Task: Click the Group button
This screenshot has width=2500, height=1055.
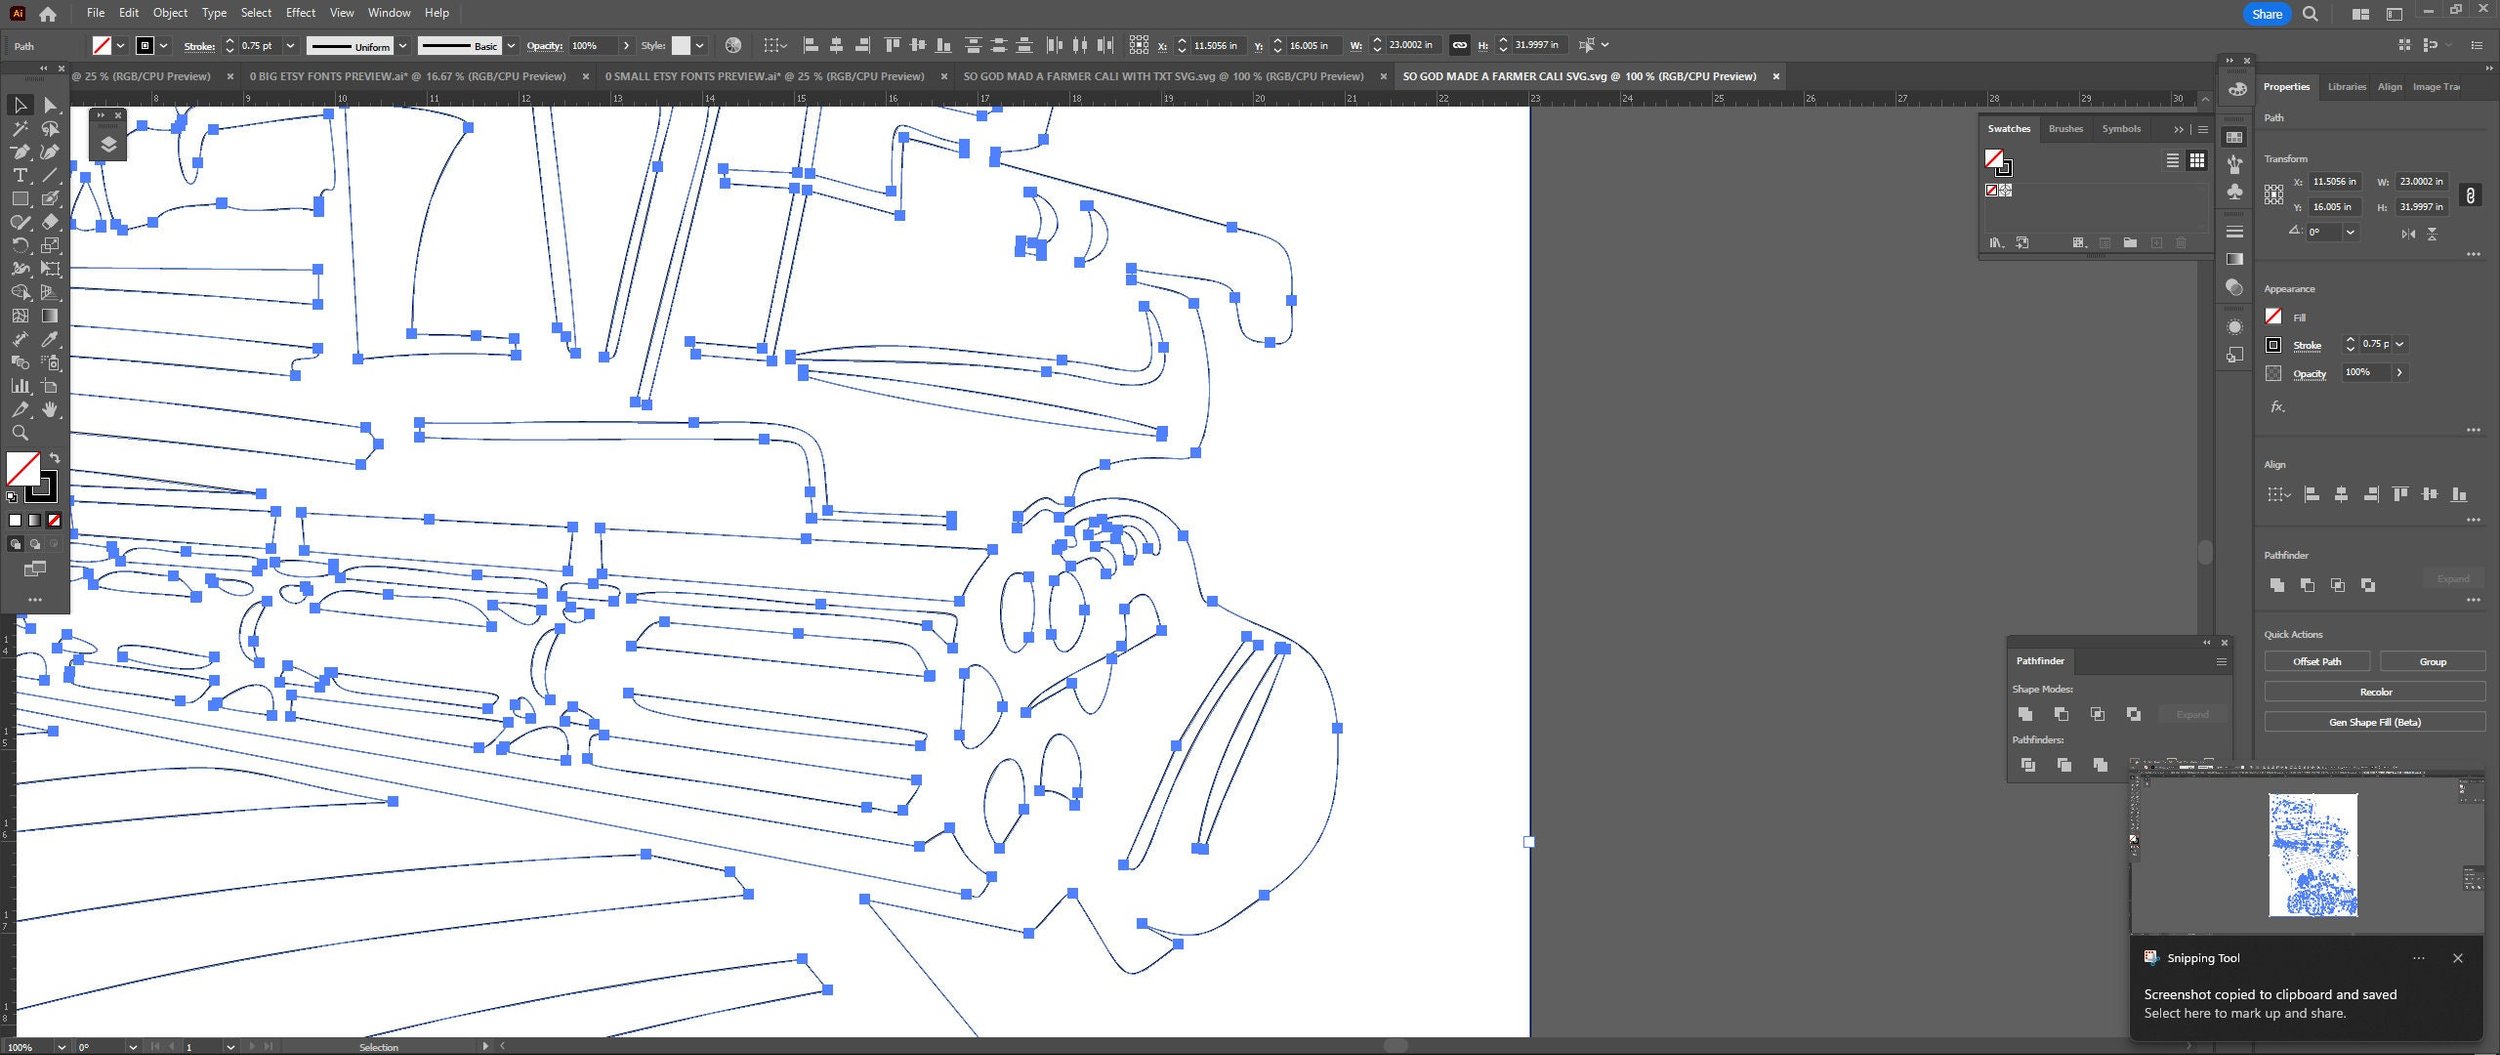Action: 2432,662
